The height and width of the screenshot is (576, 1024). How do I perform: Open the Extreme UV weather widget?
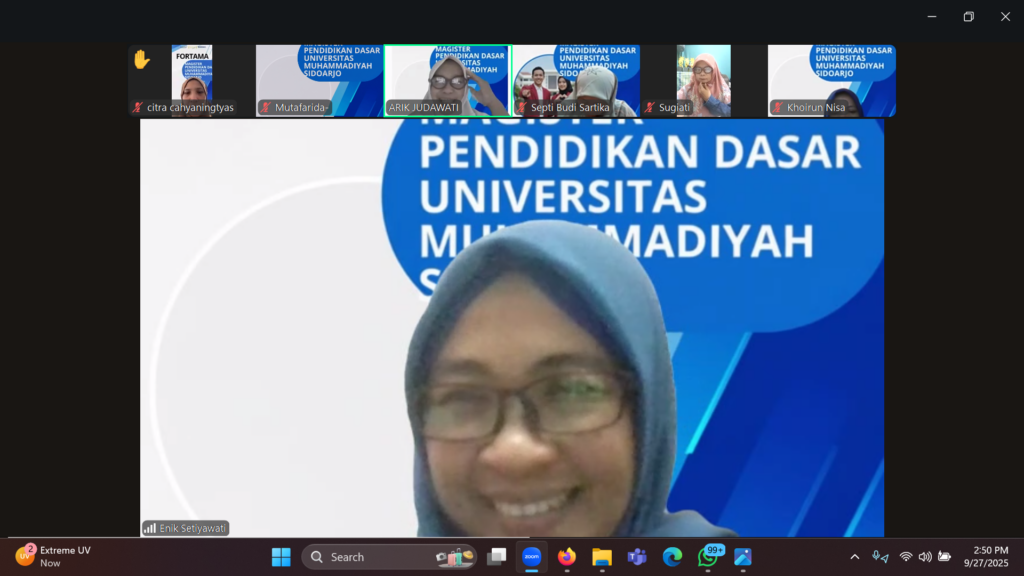point(54,556)
